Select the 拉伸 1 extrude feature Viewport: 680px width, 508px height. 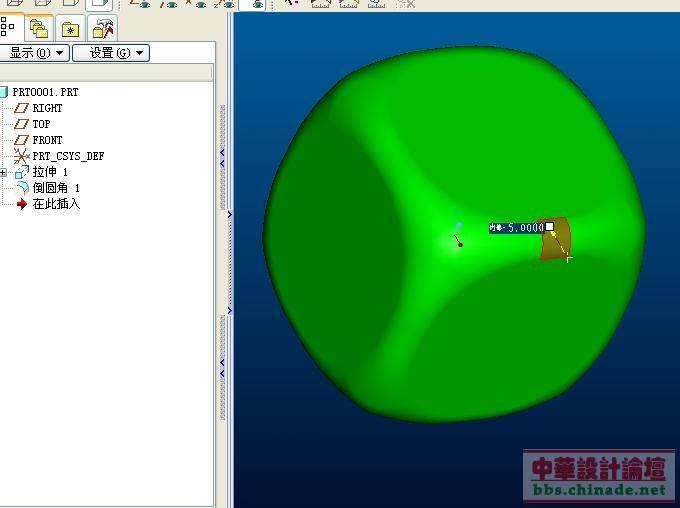coord(50,172)
